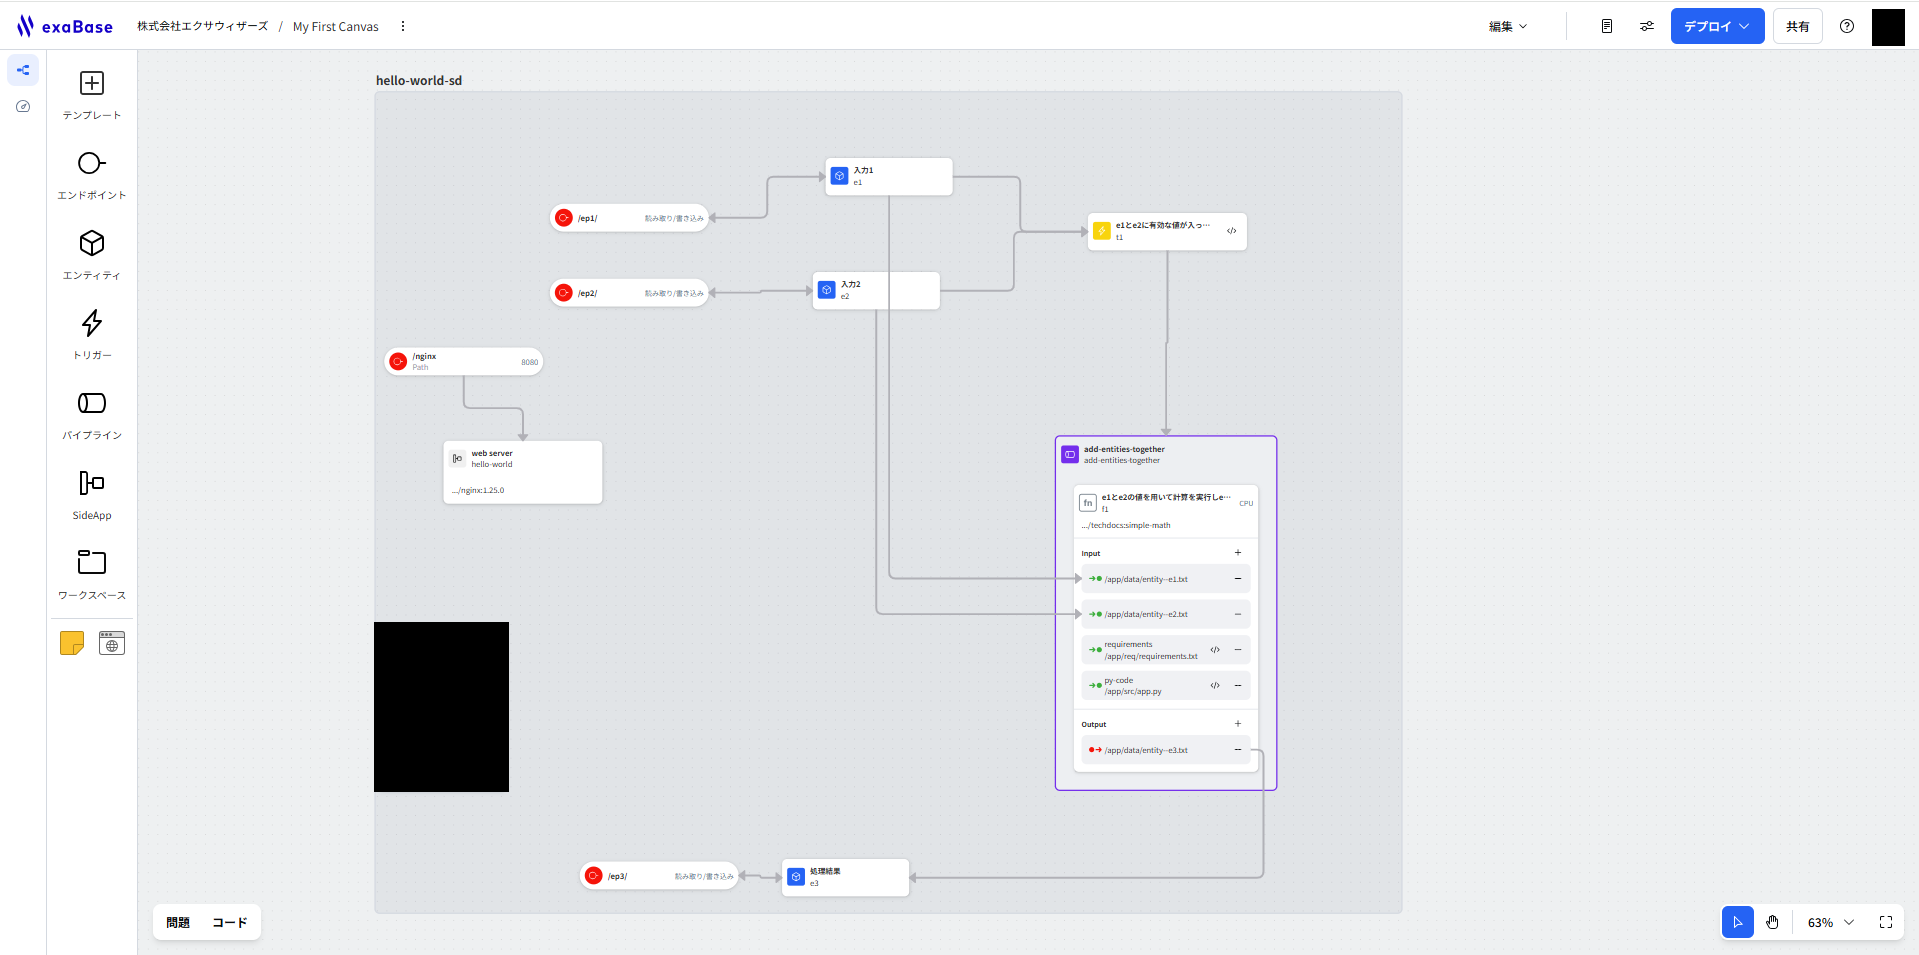Open canvas view in left rail
This screenshot has width=1919, height=955.
coord(23,70)
